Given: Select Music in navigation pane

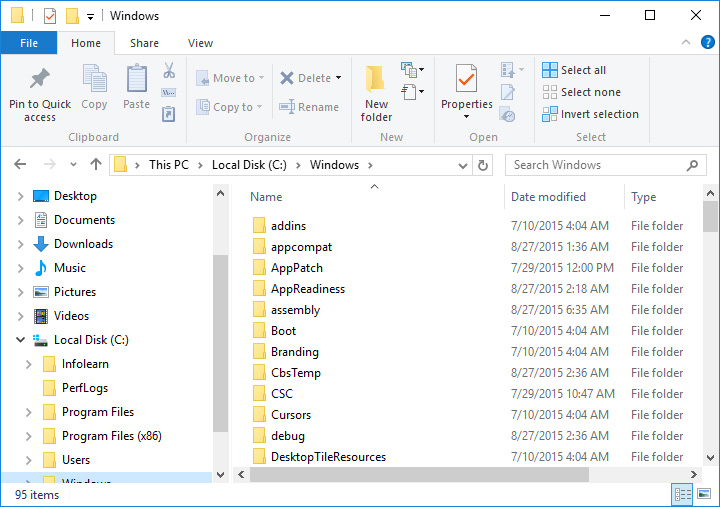Looking at the screenshot, I should (x=69, y=268).
